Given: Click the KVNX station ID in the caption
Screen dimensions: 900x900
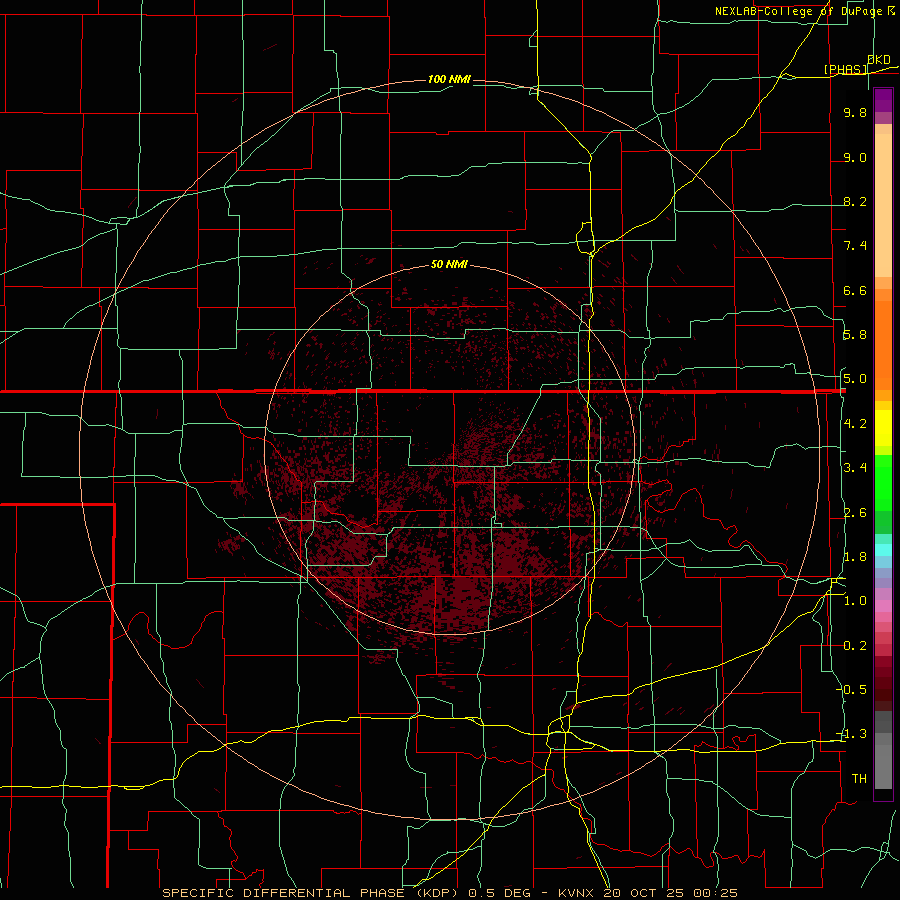Looking at the screenshot, I should (577, 893).
